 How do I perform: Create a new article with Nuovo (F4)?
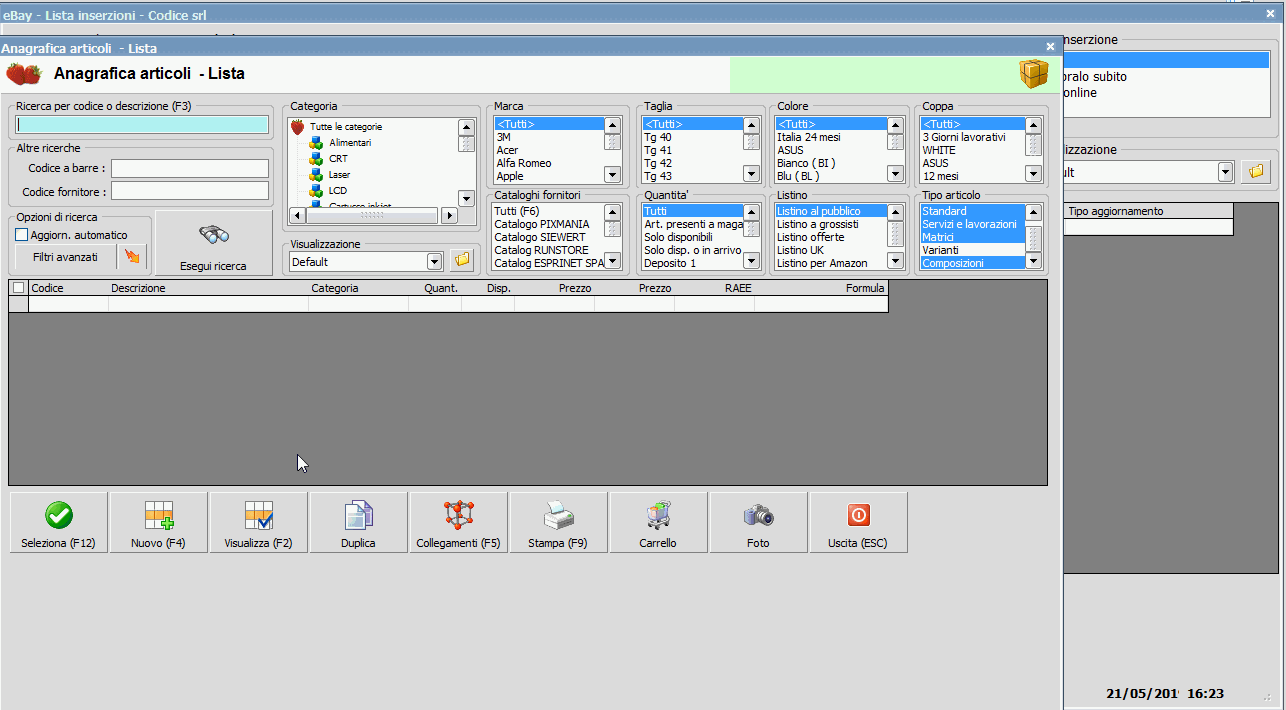point(159,522)
